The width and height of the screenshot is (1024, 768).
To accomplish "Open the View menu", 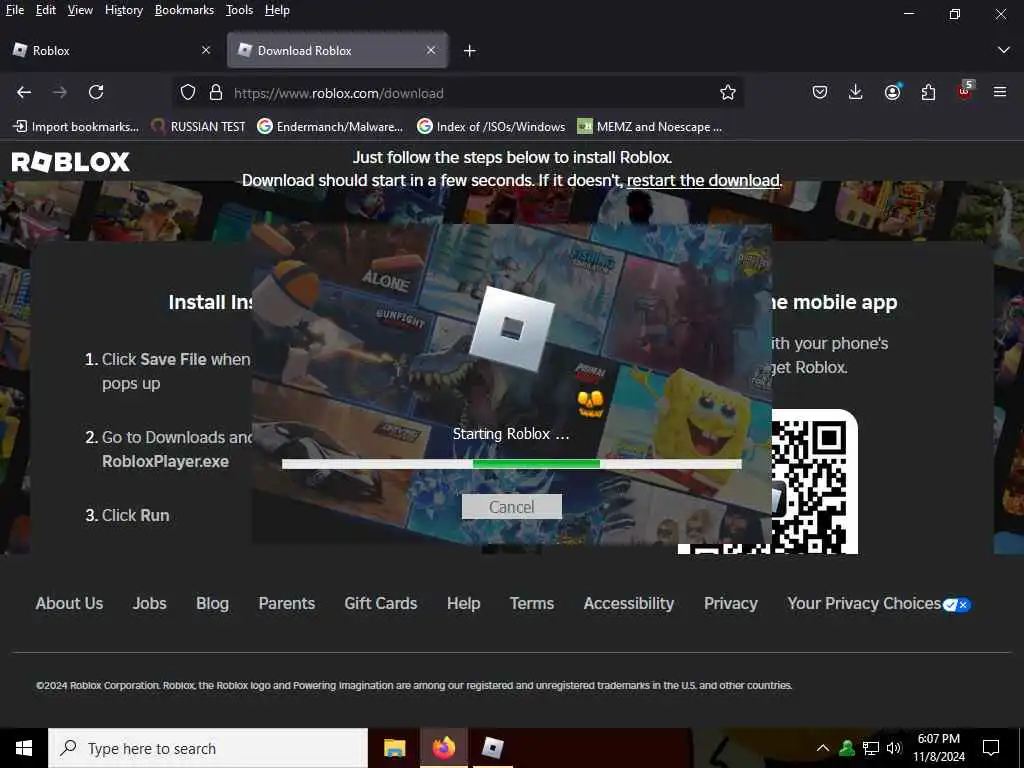I will 80,10.
